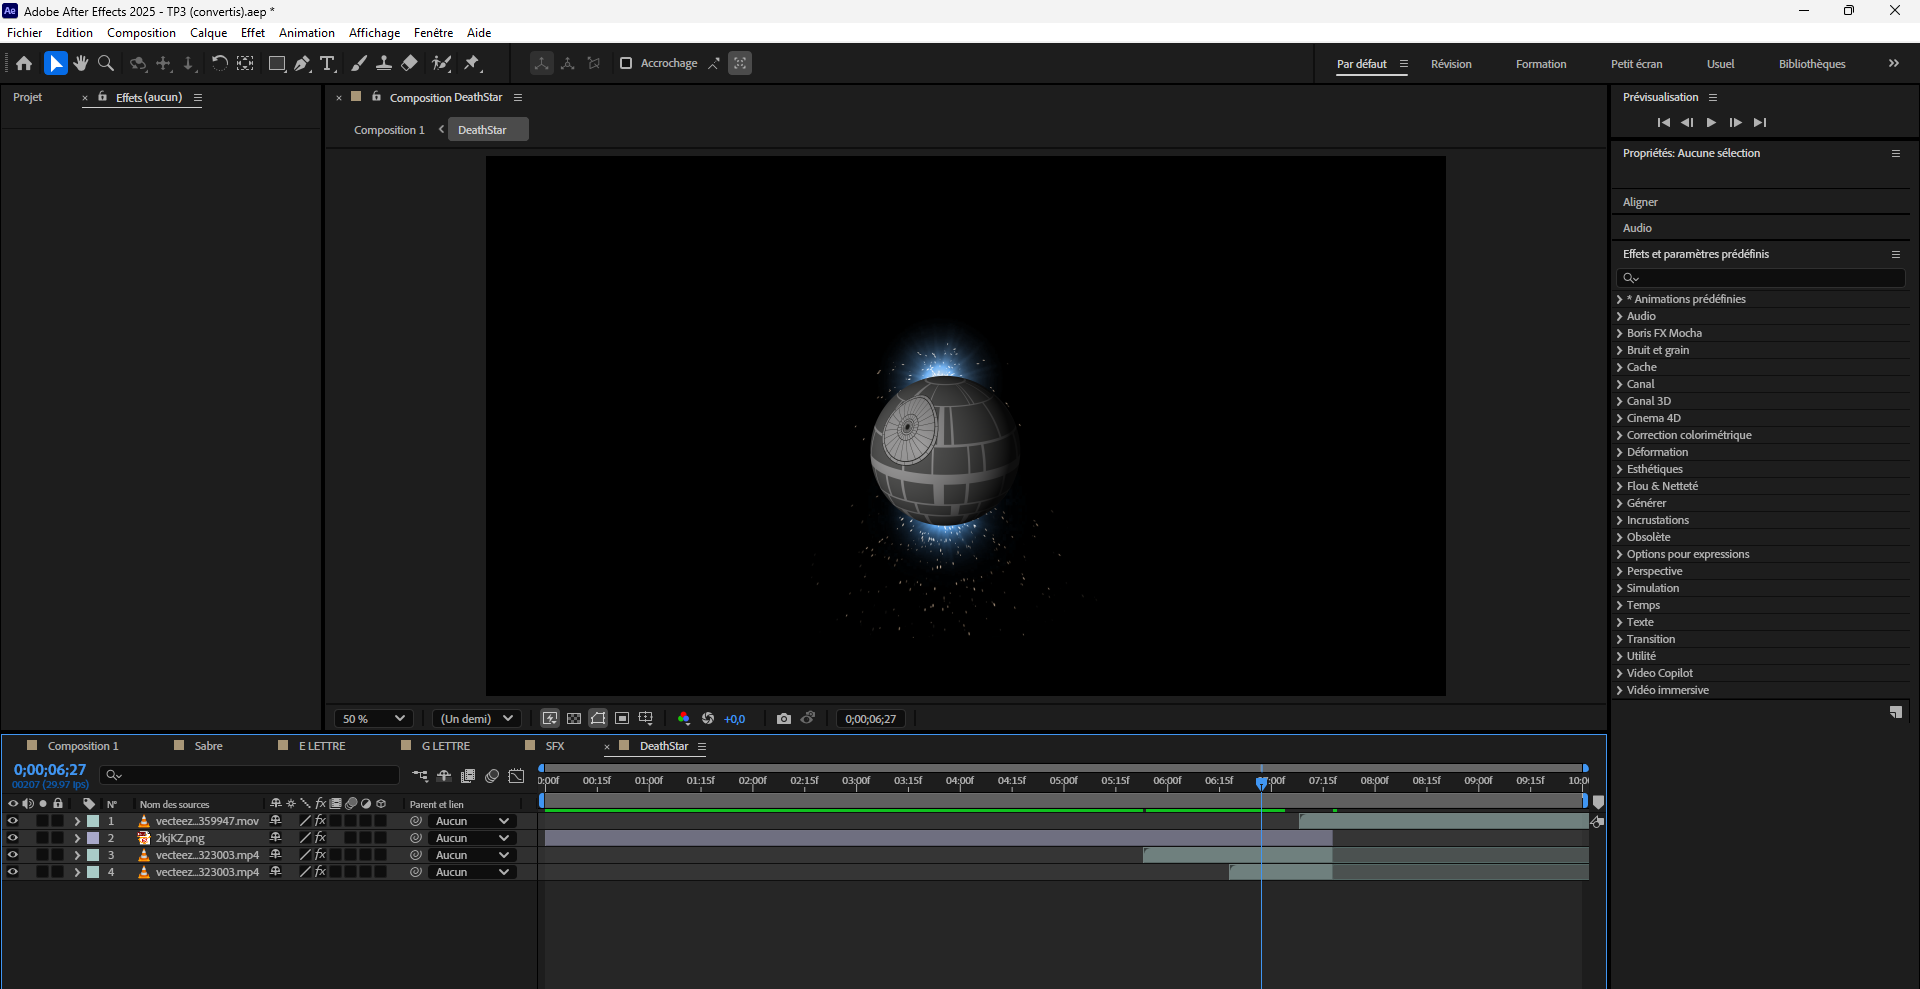Select the Zoom magnifier tool
1920x989 pixels.
(106, 63)
